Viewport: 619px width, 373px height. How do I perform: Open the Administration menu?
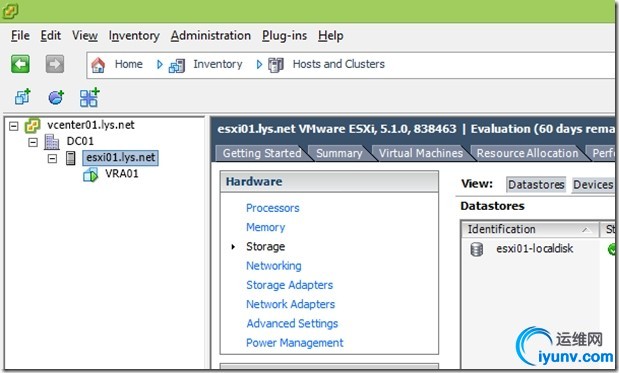click(210, 36)
